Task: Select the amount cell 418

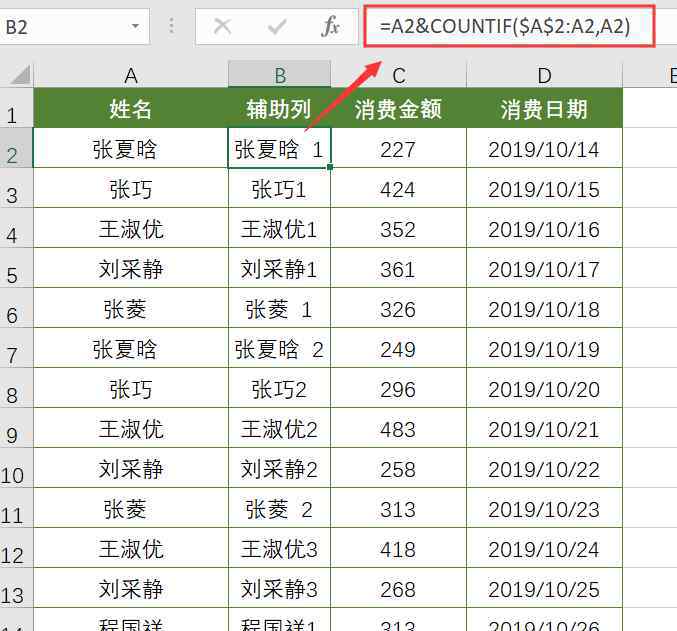Action: 399,548
